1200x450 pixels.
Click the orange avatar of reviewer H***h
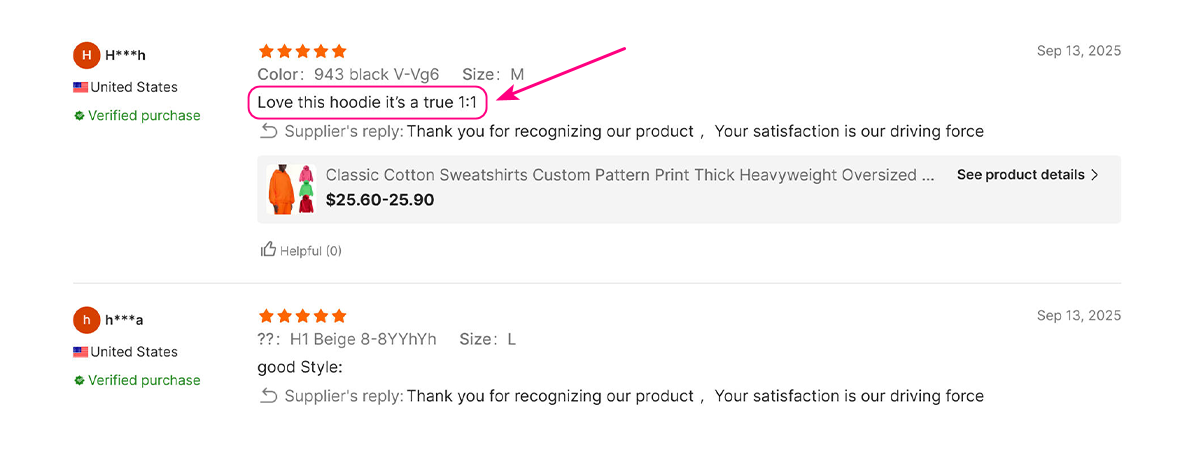point(87,55)
